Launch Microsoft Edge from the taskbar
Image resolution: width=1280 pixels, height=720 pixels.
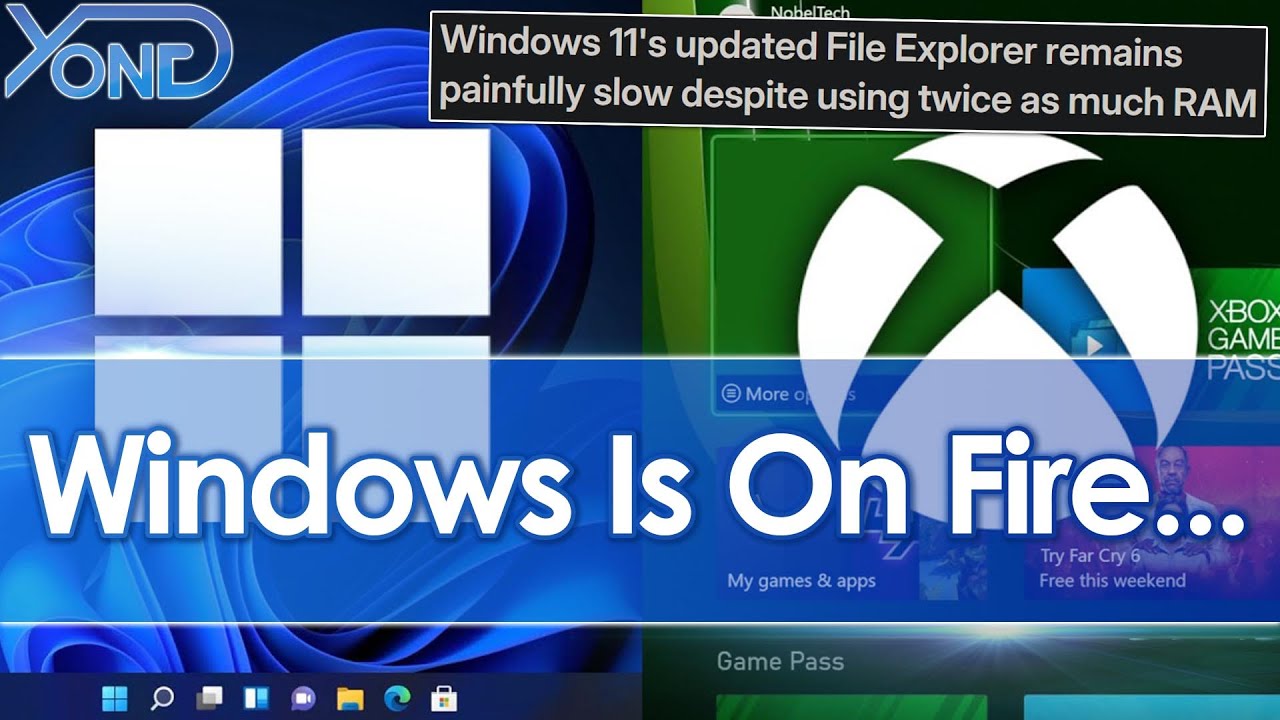(396, 697)
